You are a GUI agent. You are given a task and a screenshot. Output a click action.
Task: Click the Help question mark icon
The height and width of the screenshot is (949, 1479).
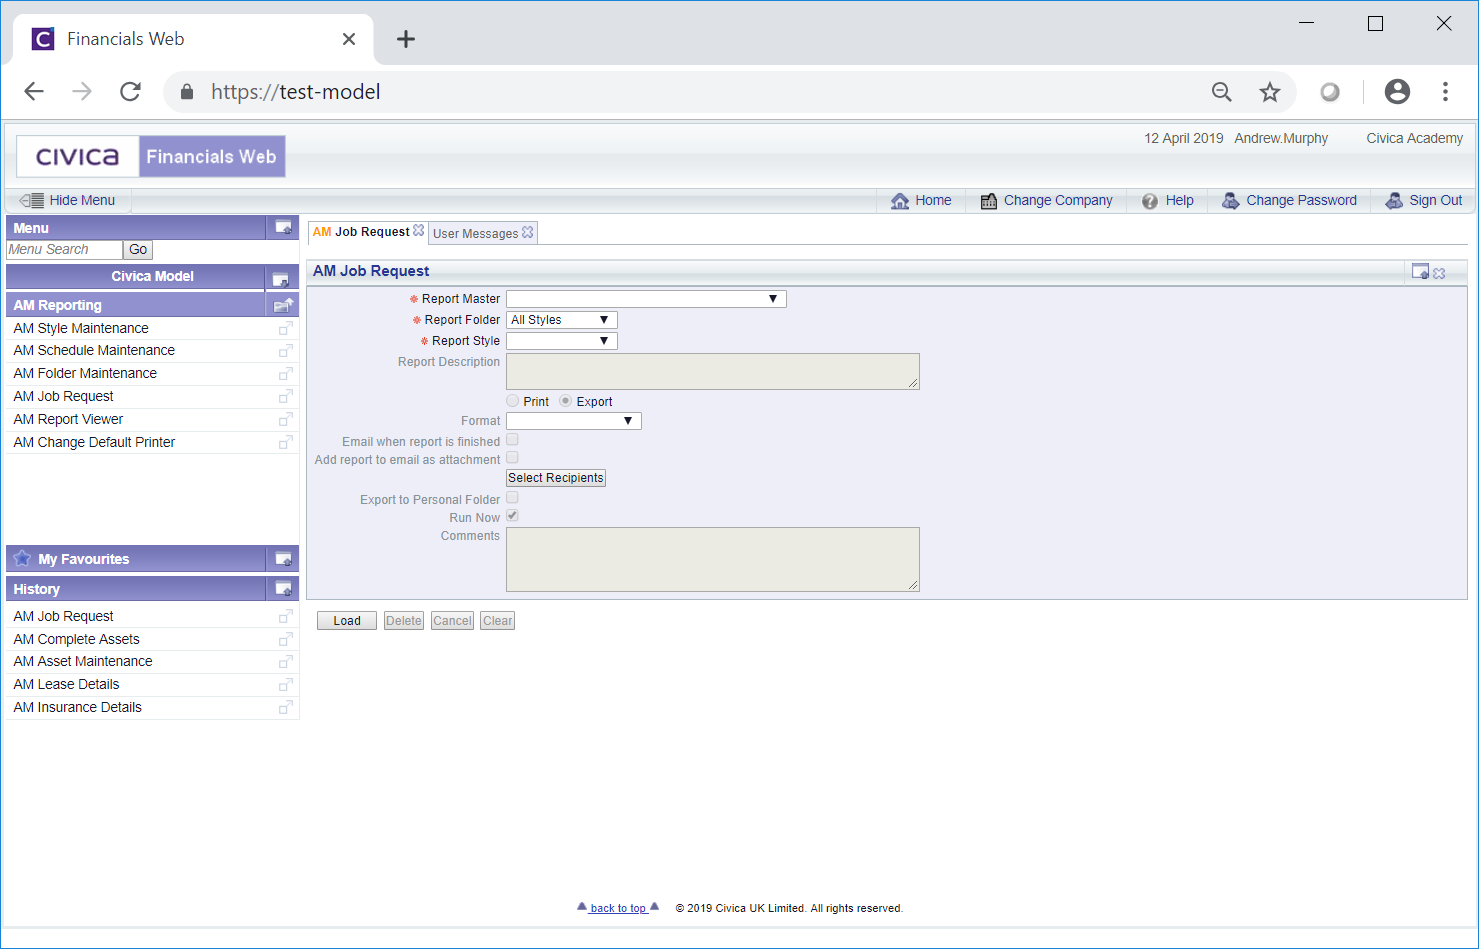tap(1150, 201)
